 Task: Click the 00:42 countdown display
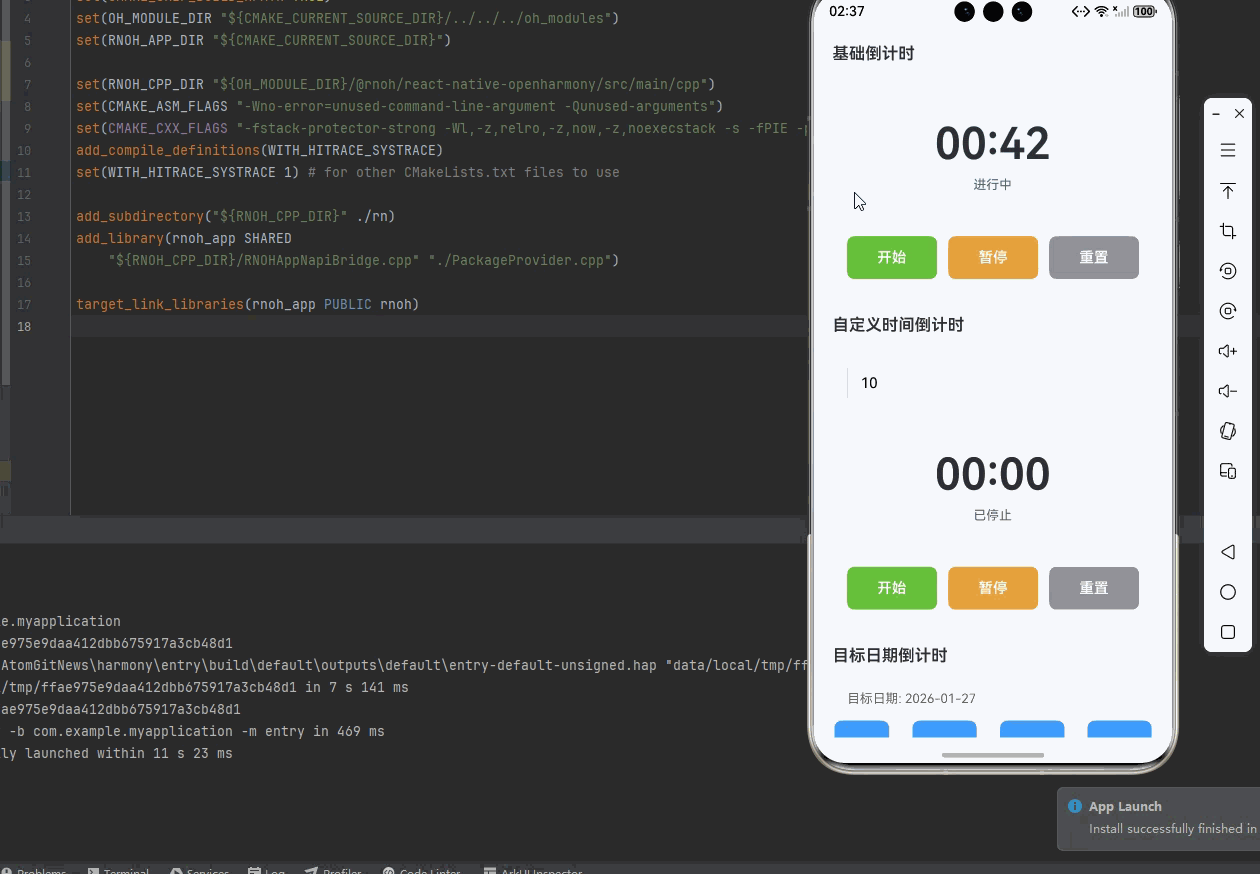[x=992, y=143]
